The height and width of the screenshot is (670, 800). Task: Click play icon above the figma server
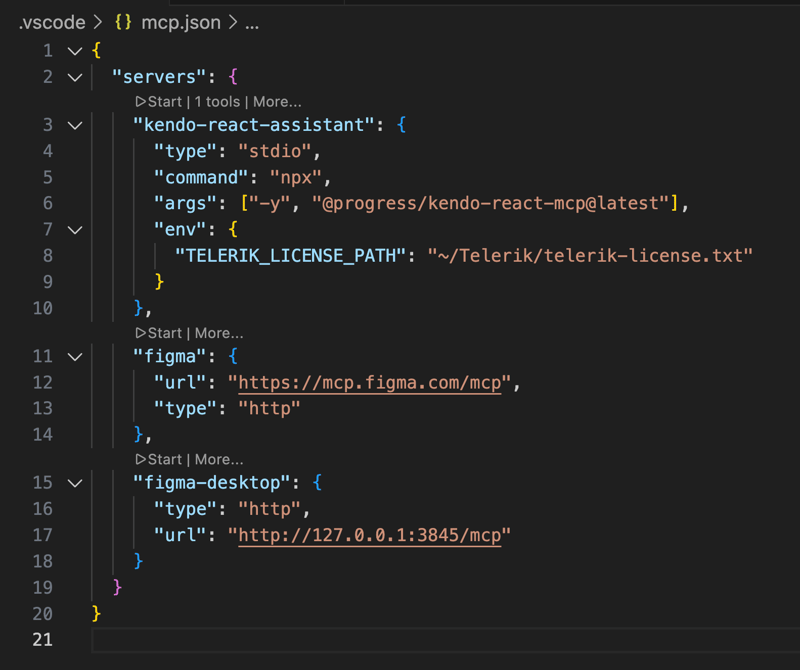click(141, 333)
